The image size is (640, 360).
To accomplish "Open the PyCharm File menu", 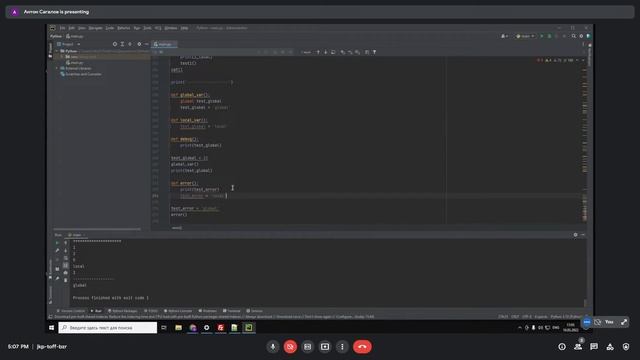I will [x=62, y=28].
